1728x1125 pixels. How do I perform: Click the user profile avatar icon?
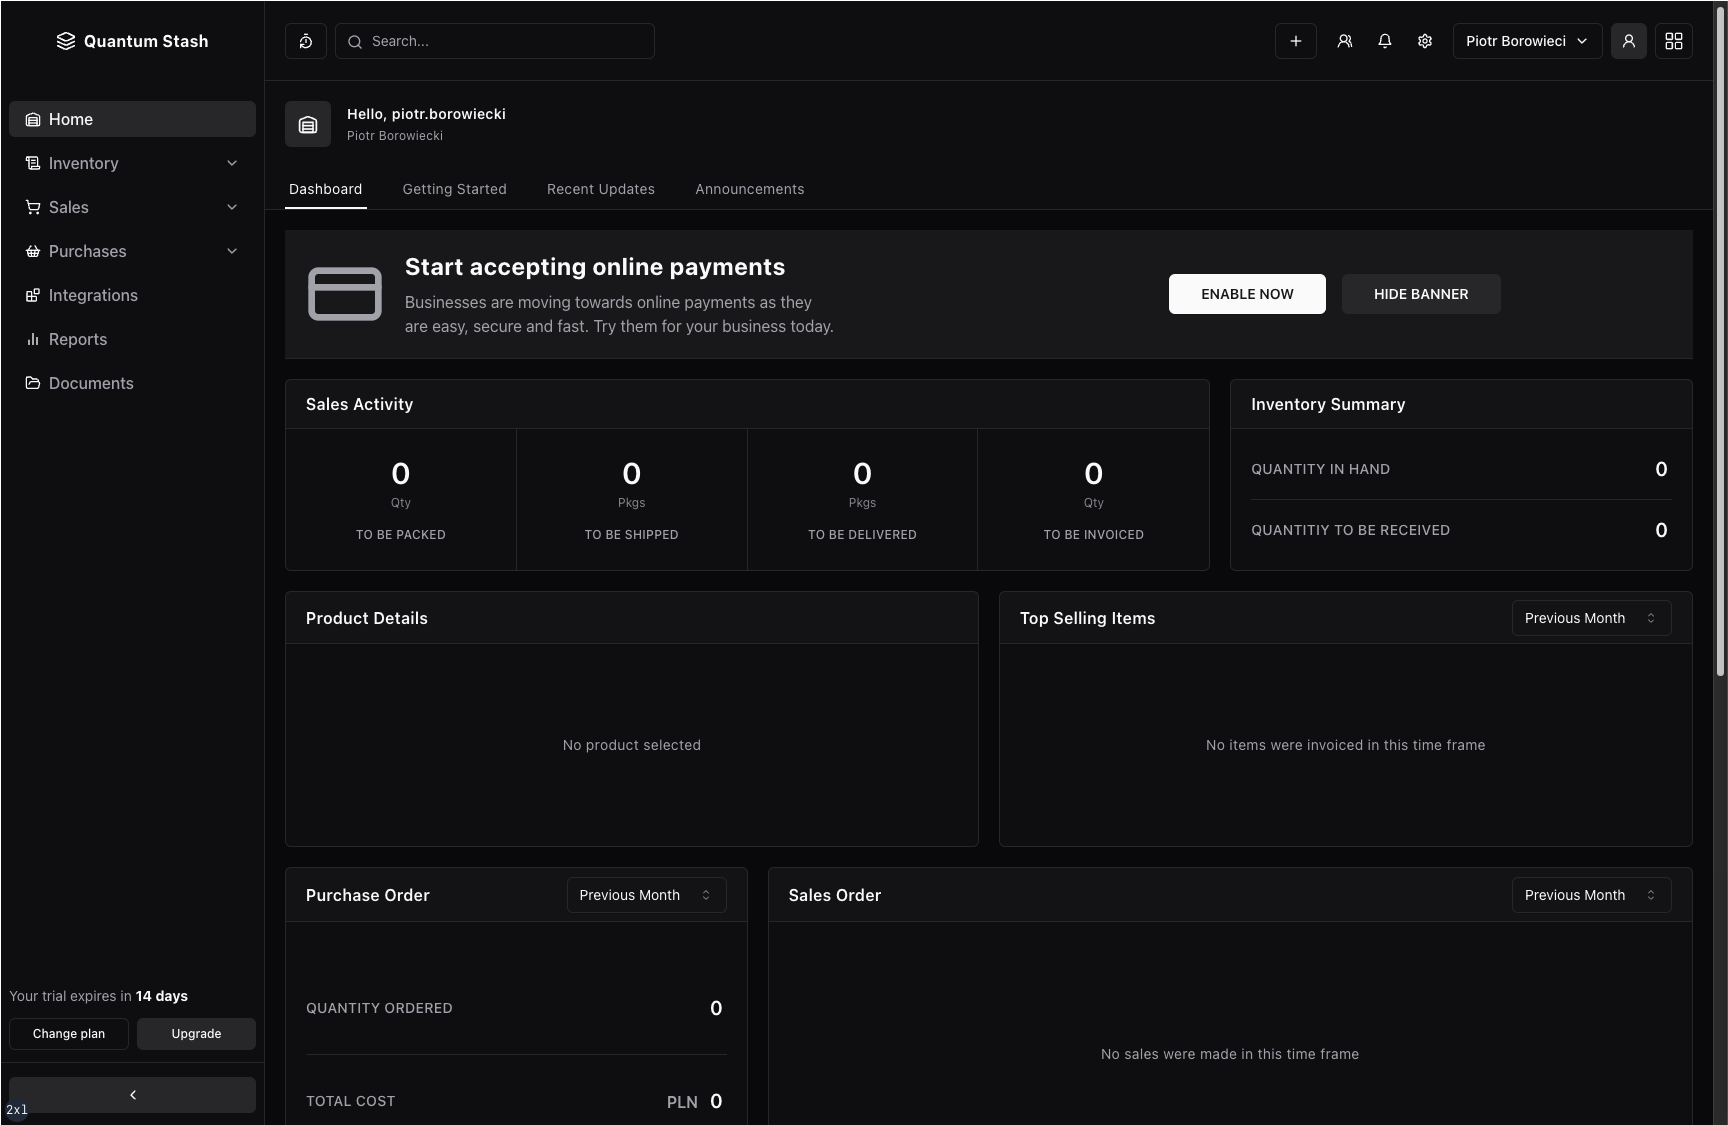click(x=1629, y=41)
